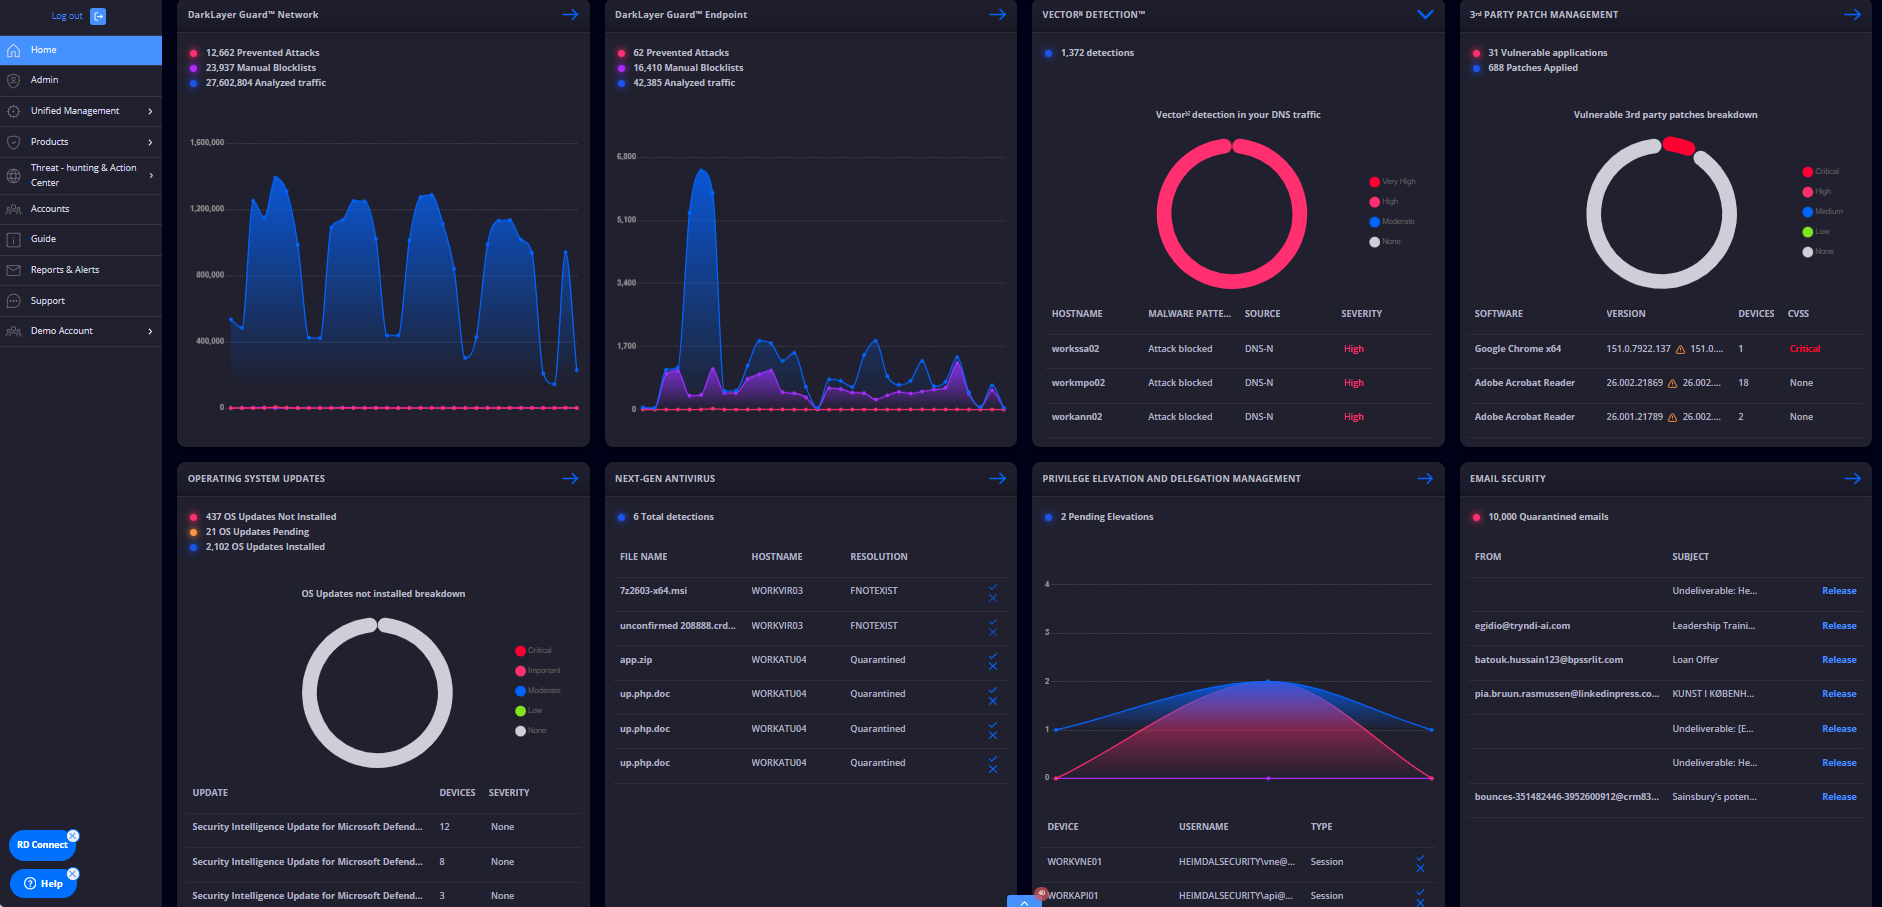Viewport: 1882px width, 907px height.
Task: Toggle the Medium legend in patches breakdown chart
Action: (1822, 212)
